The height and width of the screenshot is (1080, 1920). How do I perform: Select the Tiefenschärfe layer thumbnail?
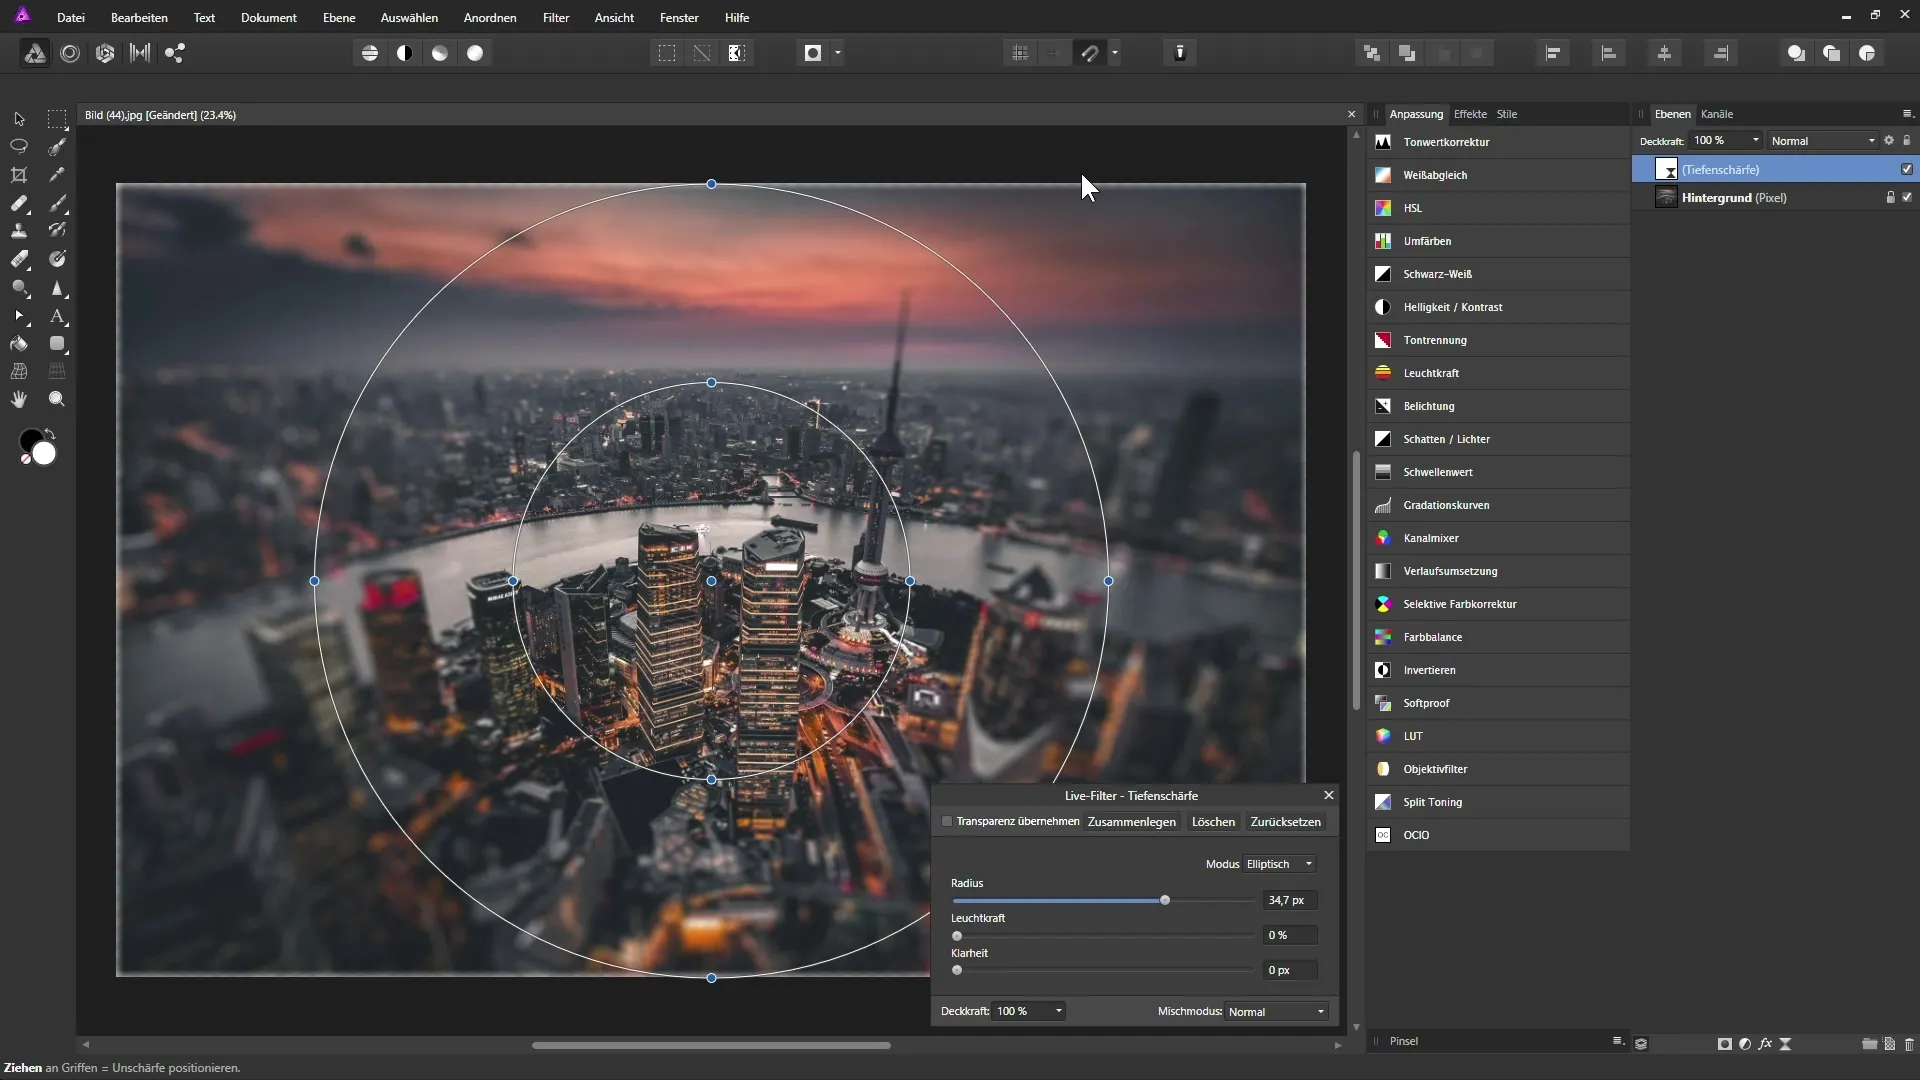1666,169
